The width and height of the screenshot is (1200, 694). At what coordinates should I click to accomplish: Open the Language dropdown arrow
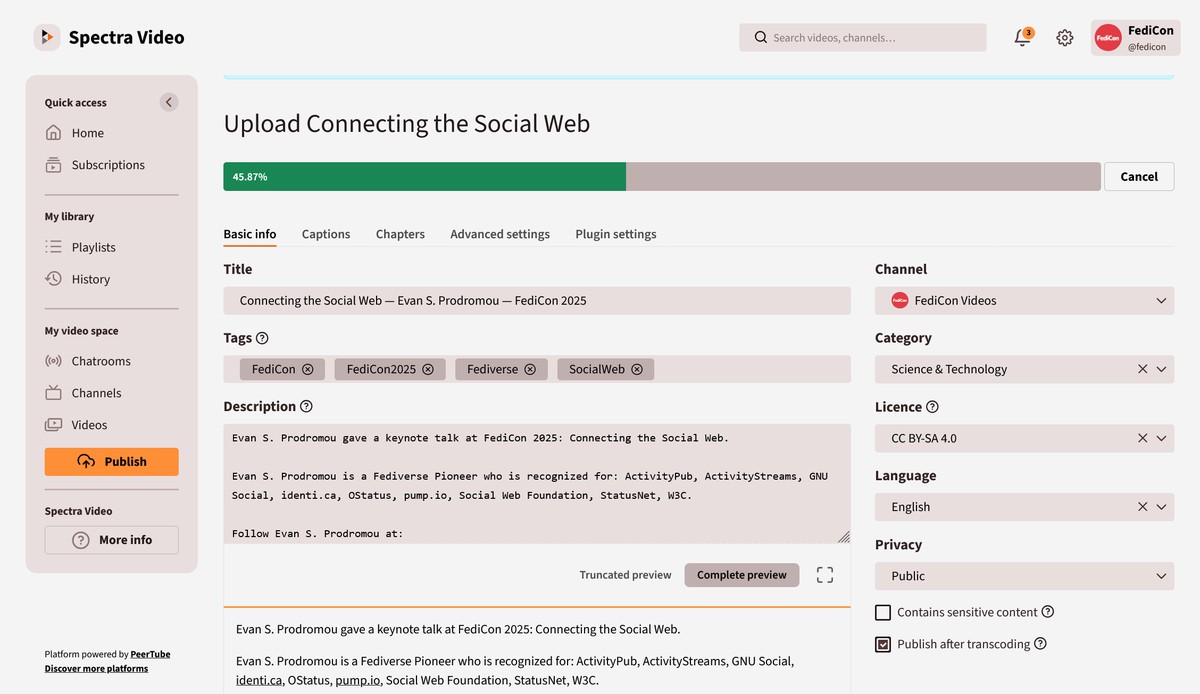pyautogui.click(x=1161, y=507)
